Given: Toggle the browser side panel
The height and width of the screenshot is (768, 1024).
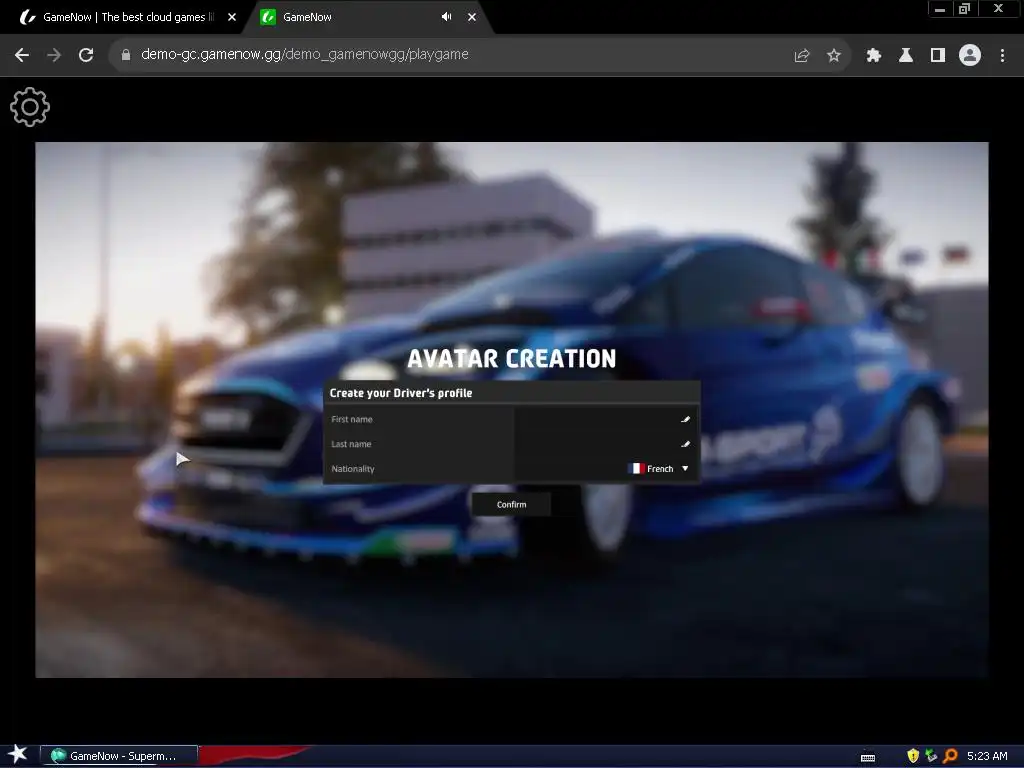Looking at the screenshot, I should [938, 56].
